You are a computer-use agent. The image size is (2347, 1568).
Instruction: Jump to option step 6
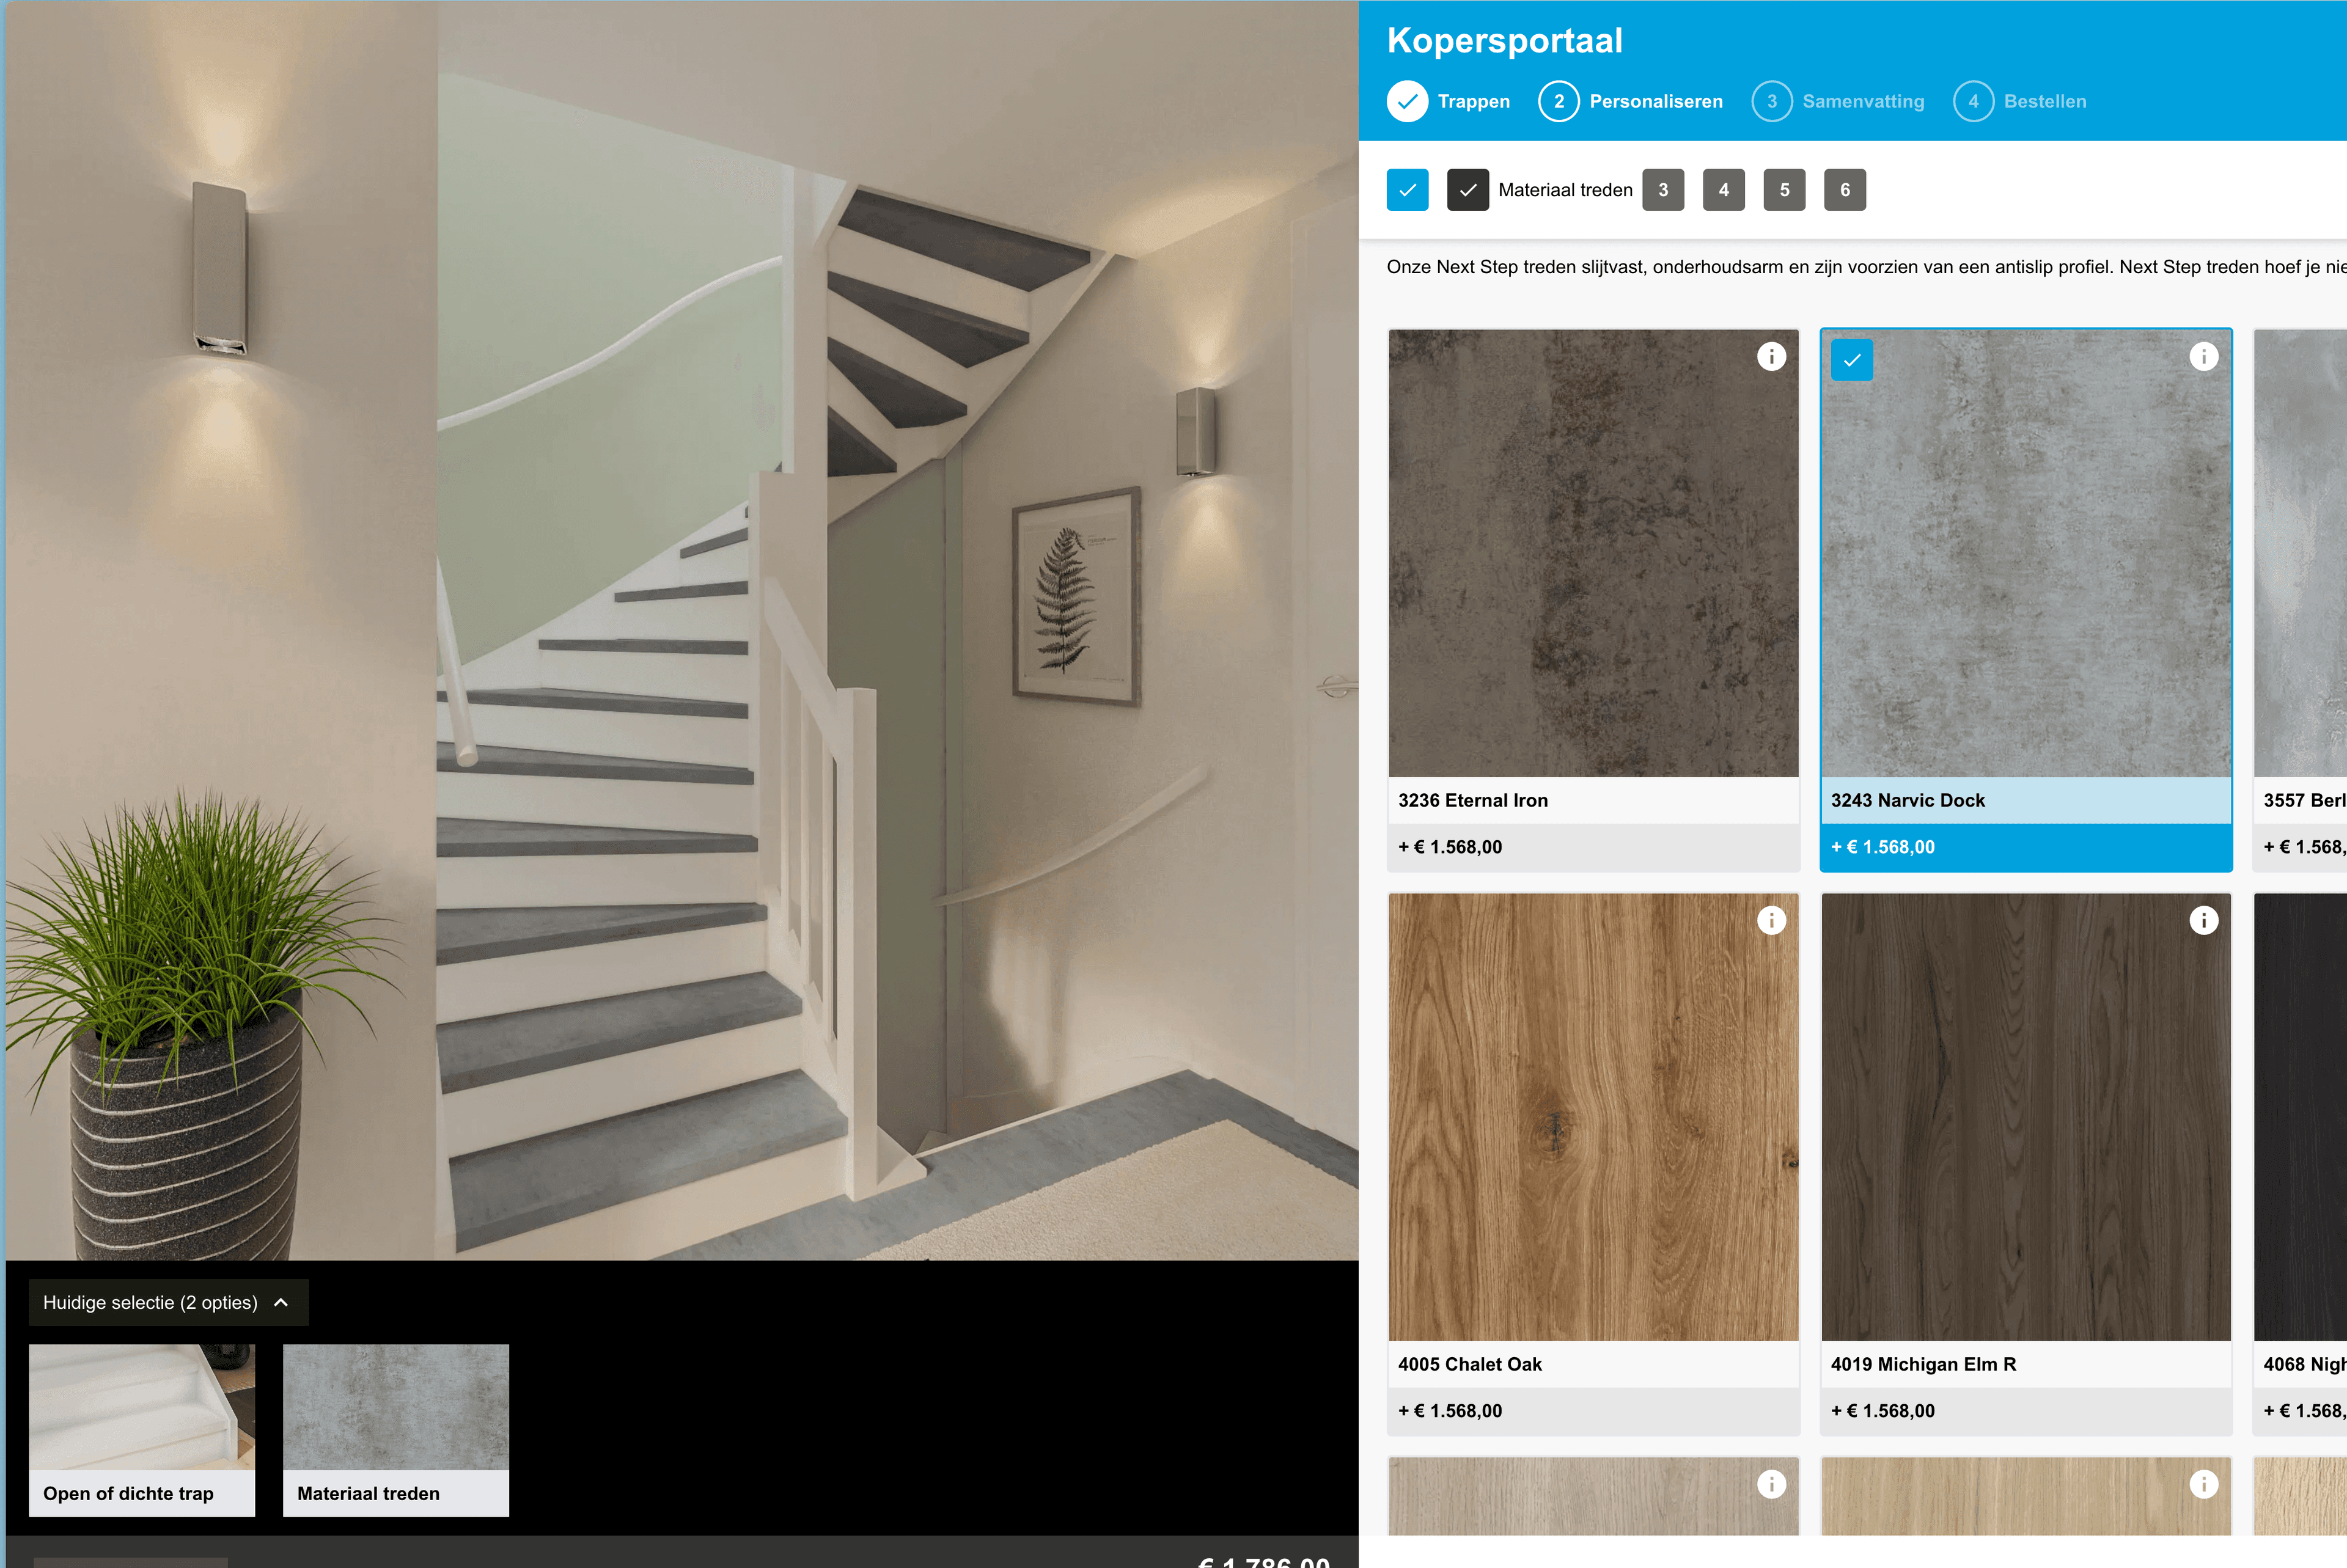click(x=1844, y=190)
